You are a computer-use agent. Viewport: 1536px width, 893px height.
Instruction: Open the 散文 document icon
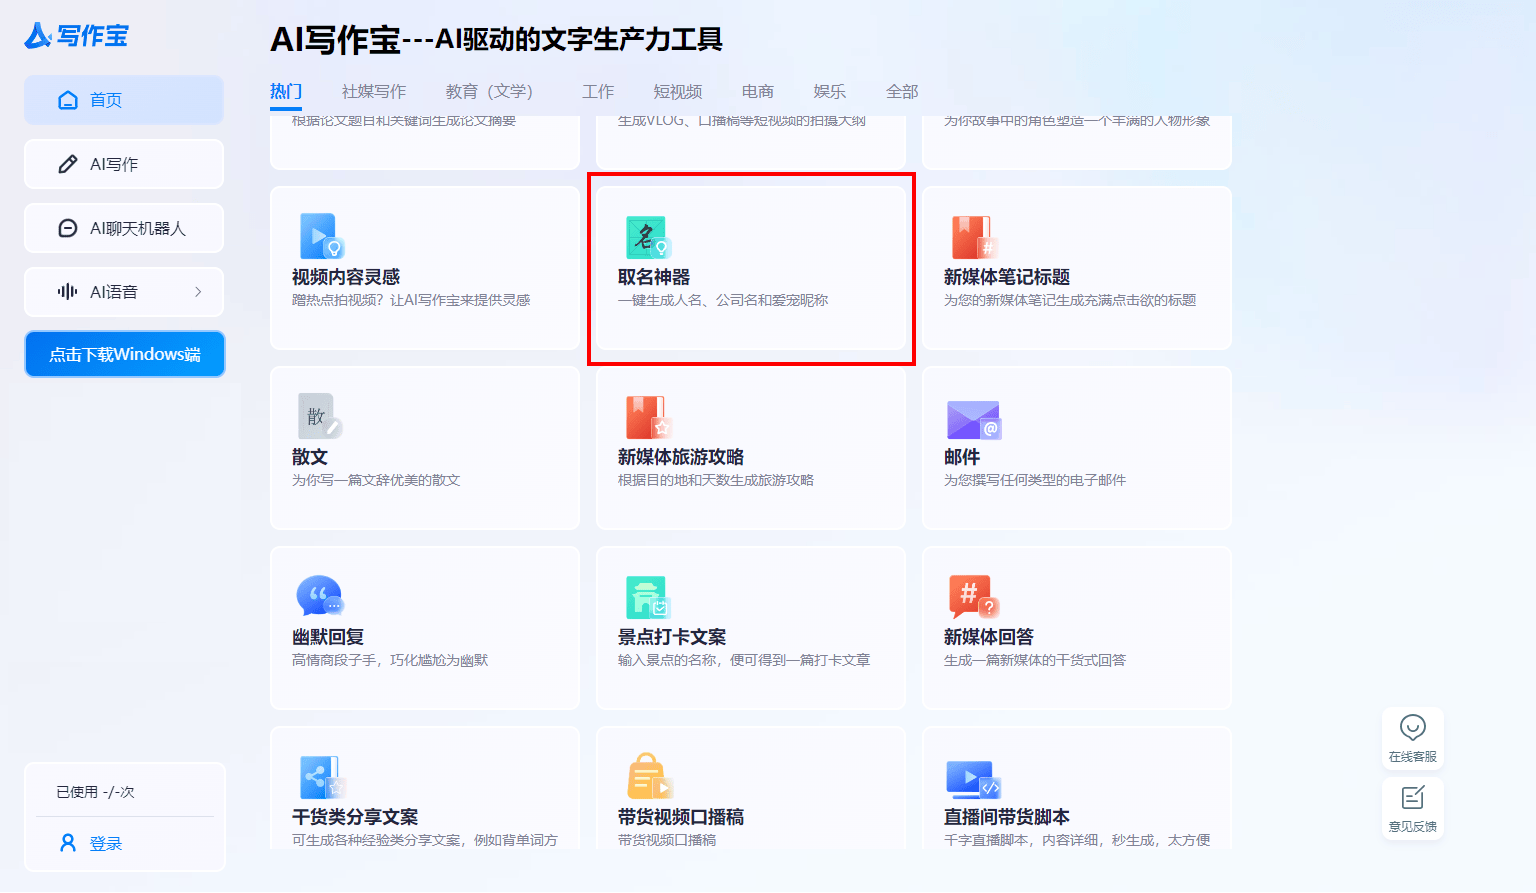(x=319, y=417)
